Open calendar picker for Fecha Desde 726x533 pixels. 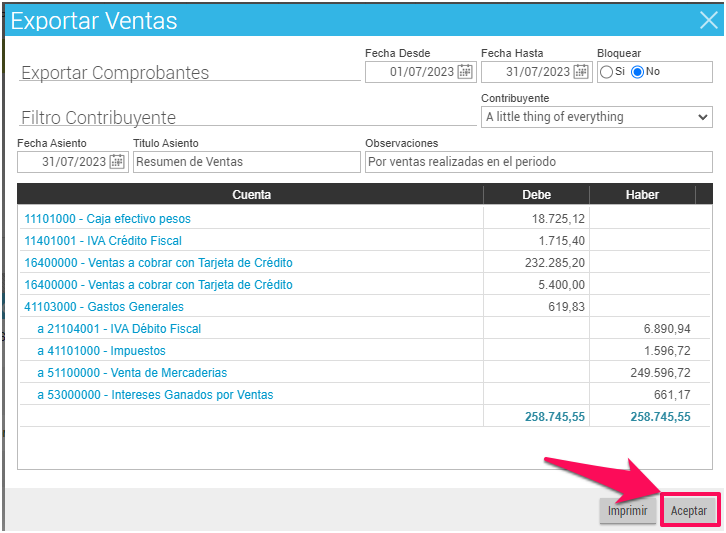pyautogui.click(x=464, y=72)
